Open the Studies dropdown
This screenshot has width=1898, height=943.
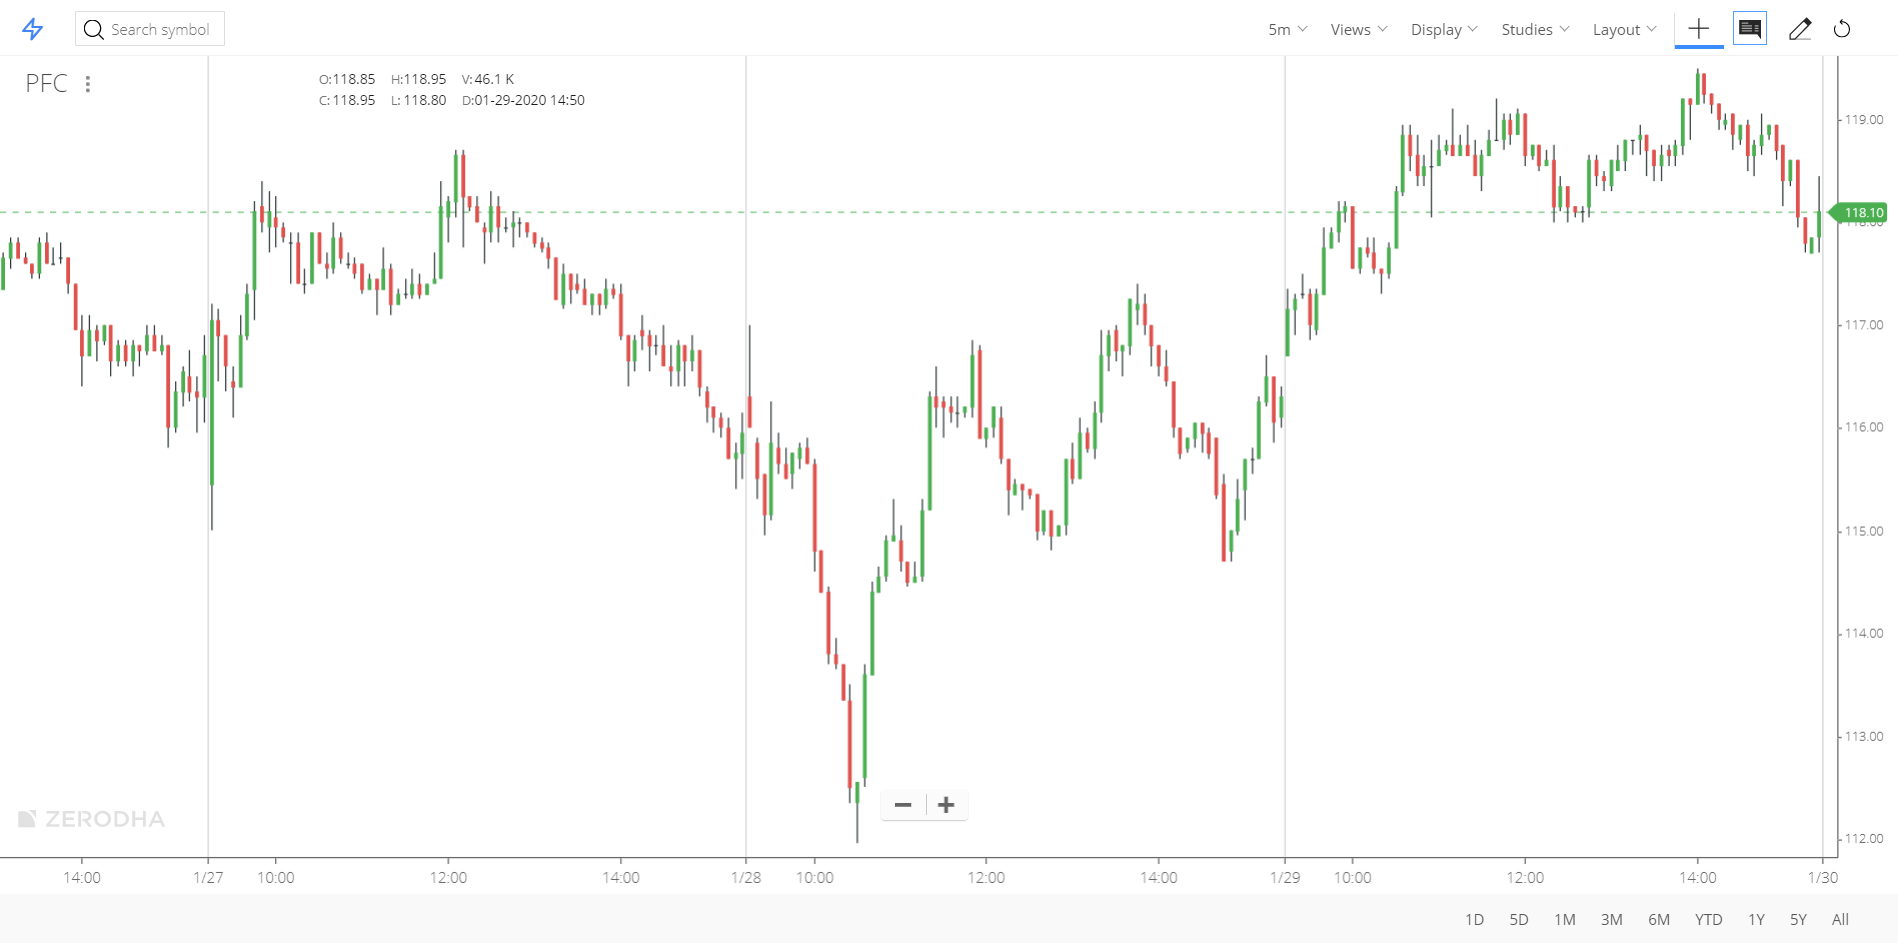[x=1534, y=29]
